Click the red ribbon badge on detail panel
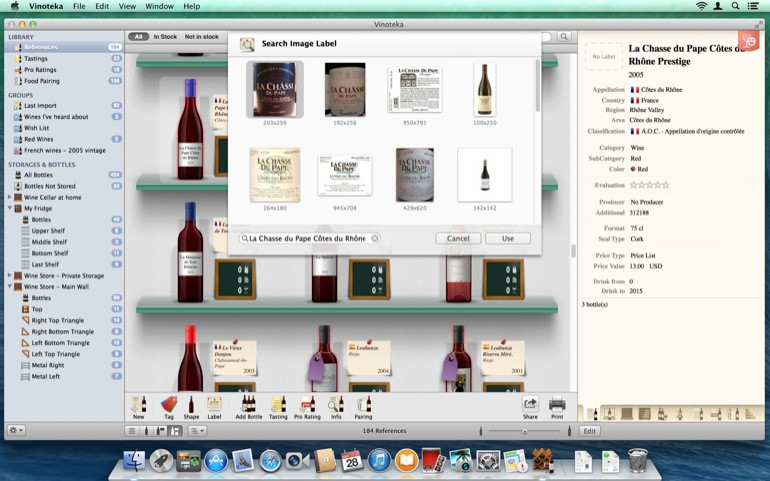770x481 pixels. pos(749,41)
